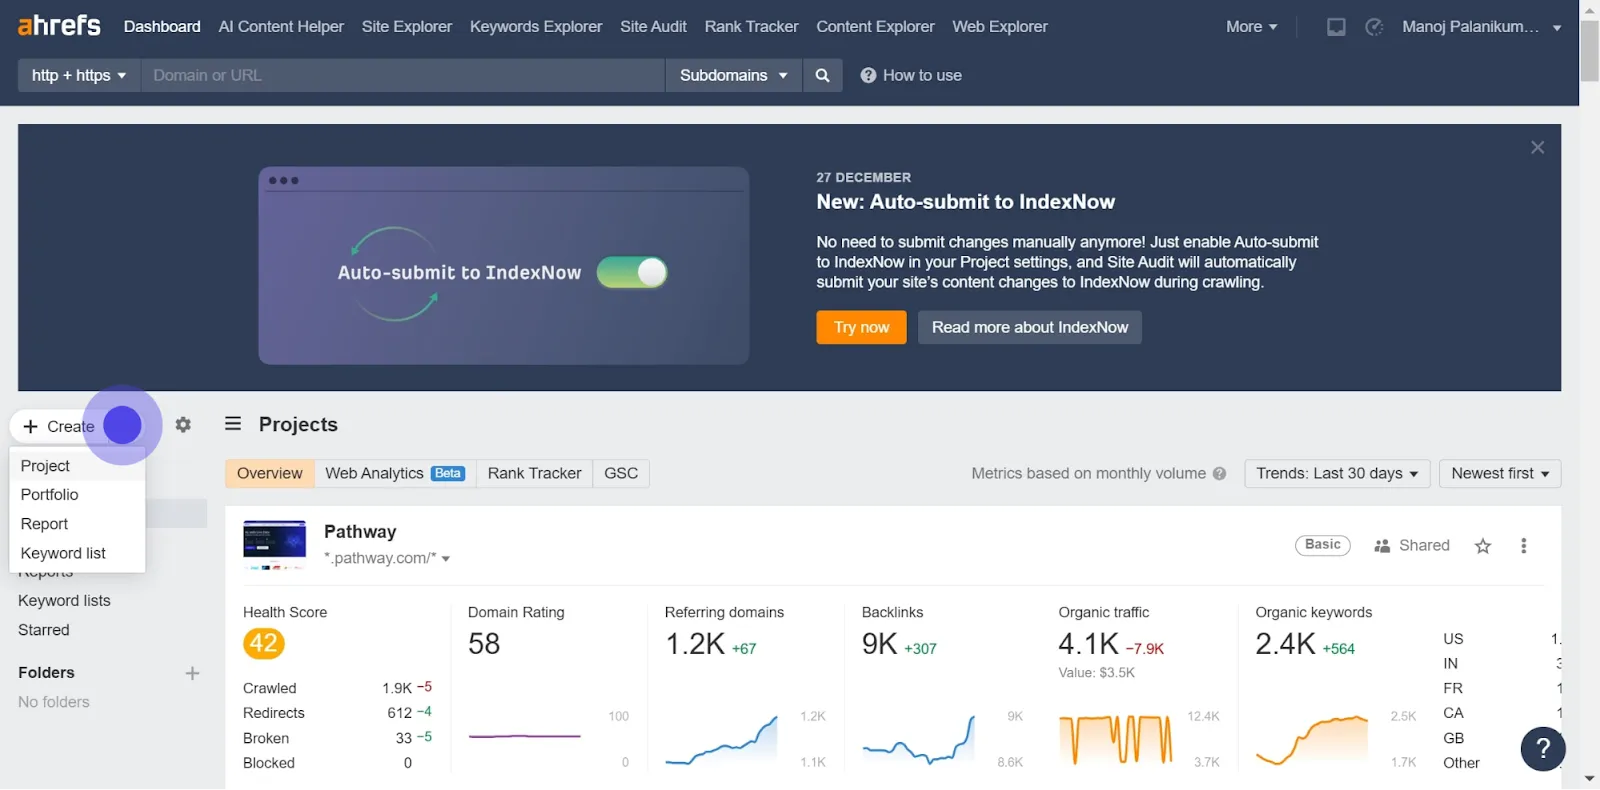Open Starred in sidebar

click(44, 630)
